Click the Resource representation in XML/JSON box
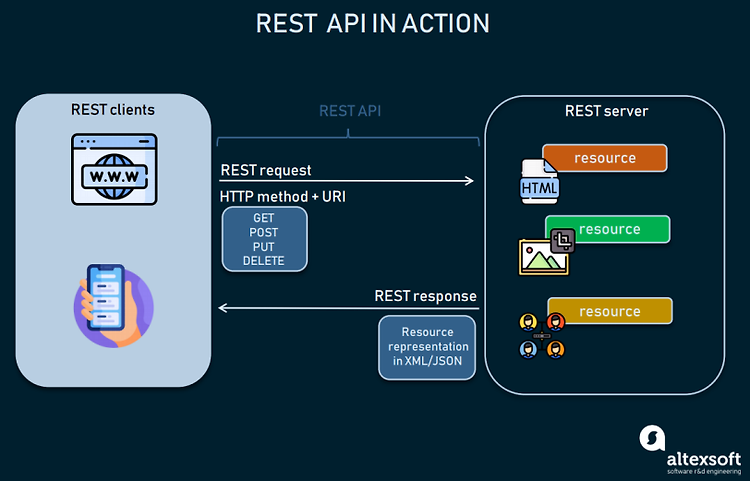Image resolution: width=750 pixels, height=481 pixels. pos(427,348)
